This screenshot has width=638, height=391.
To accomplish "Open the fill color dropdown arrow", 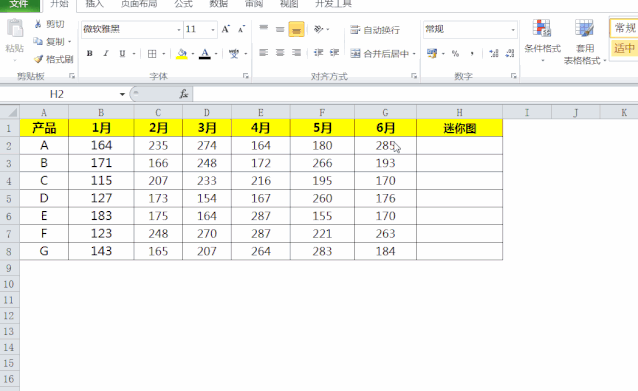I will click(x=192, y=54).
